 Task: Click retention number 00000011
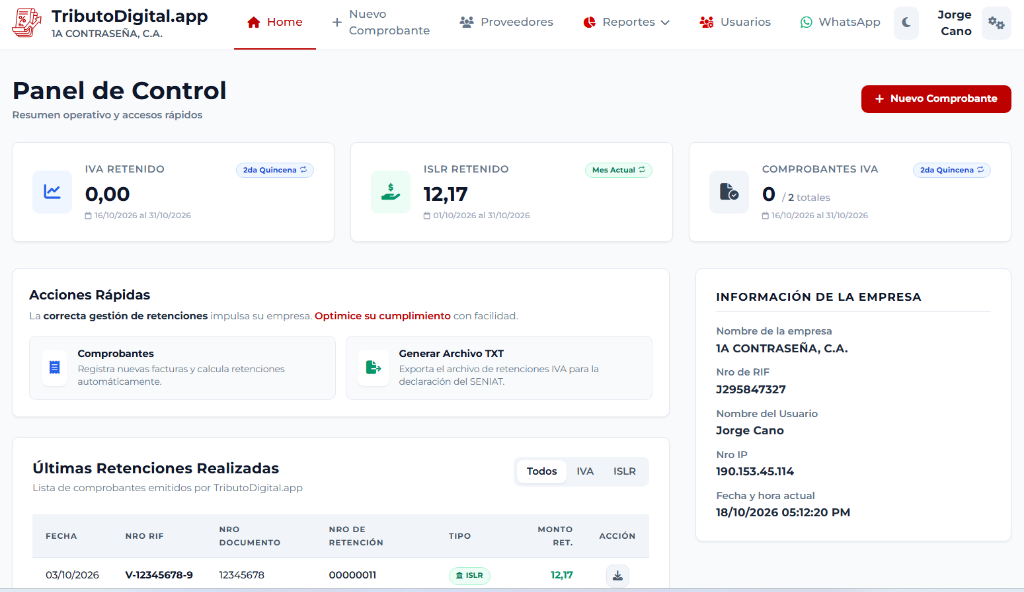tap(353, 575)
